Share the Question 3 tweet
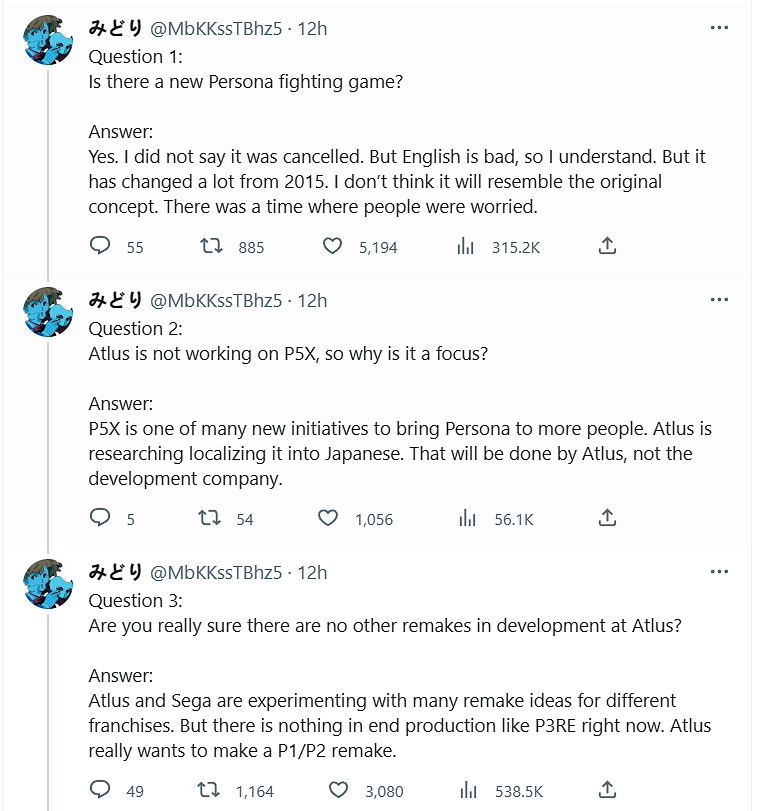The image size is (759, 811). pos(607,790)
